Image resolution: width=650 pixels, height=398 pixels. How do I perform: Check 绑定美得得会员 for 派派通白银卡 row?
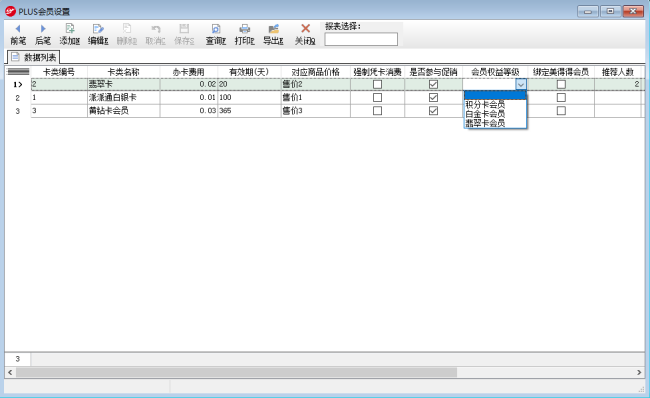[x=561, y=97]
